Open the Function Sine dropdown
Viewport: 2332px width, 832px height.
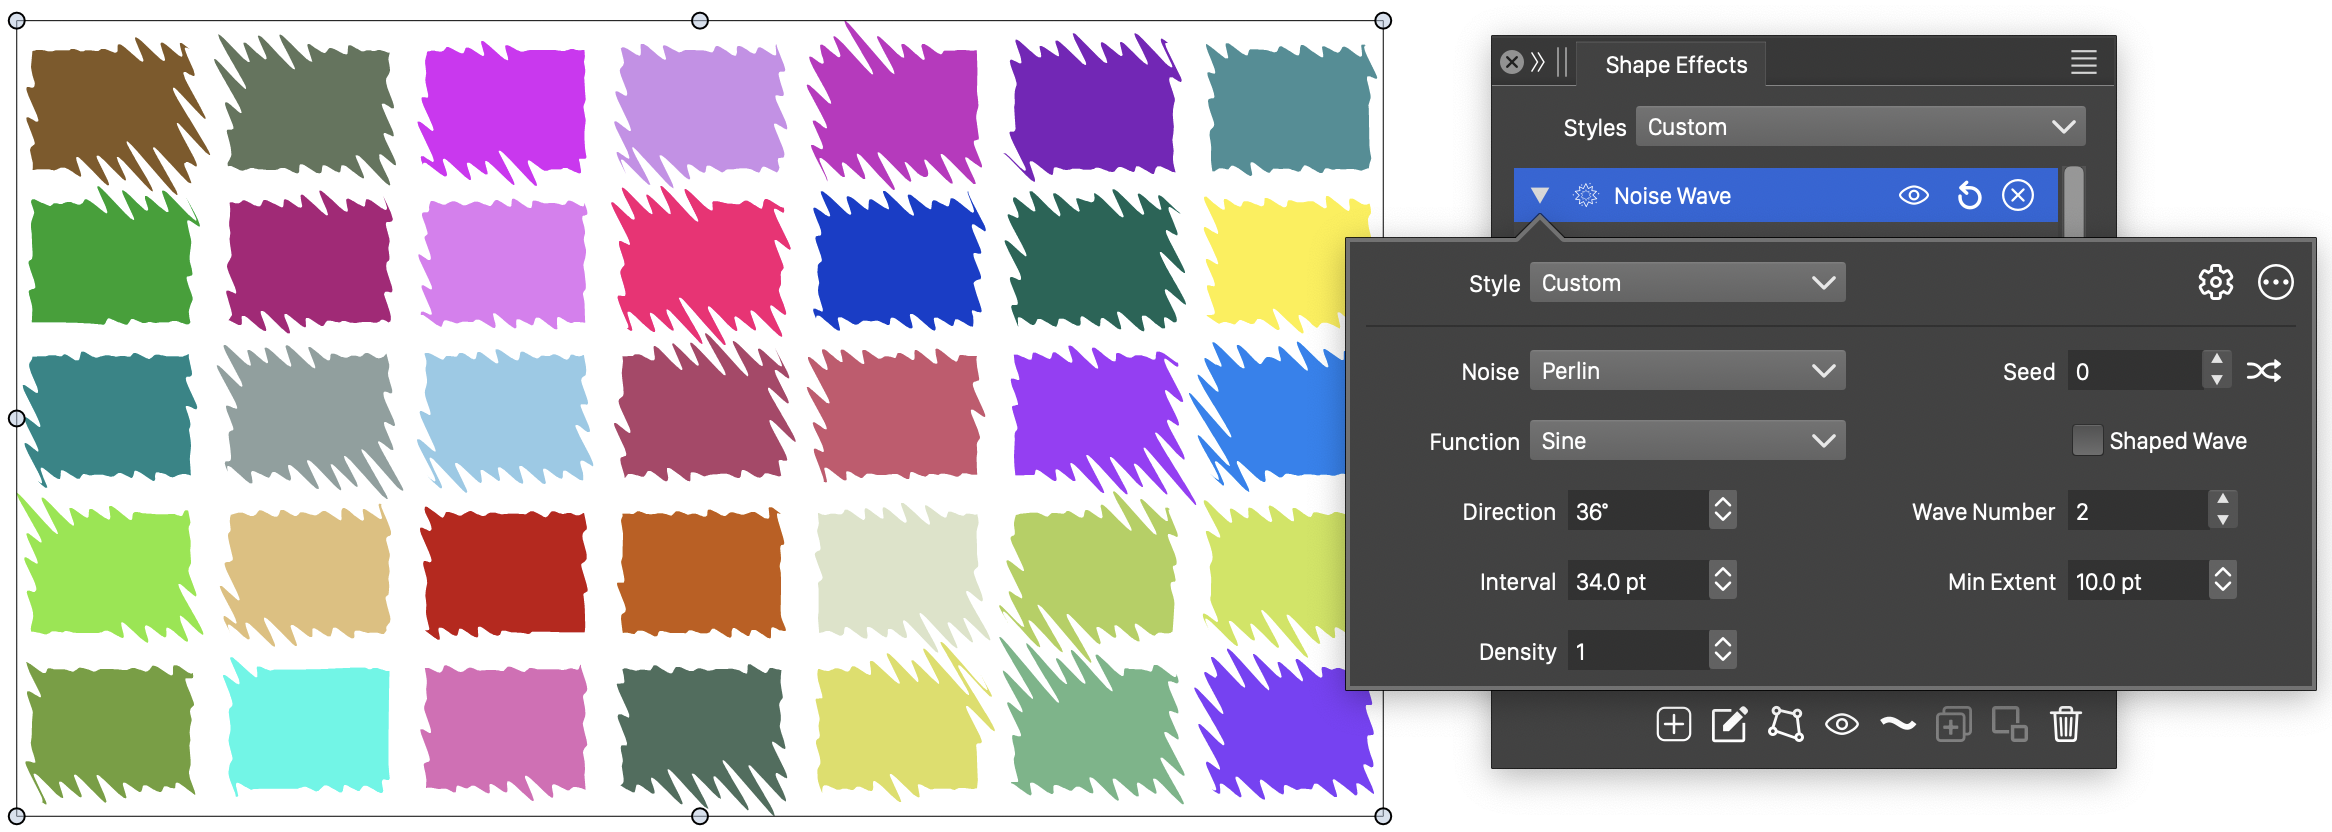coord(1687,441)
